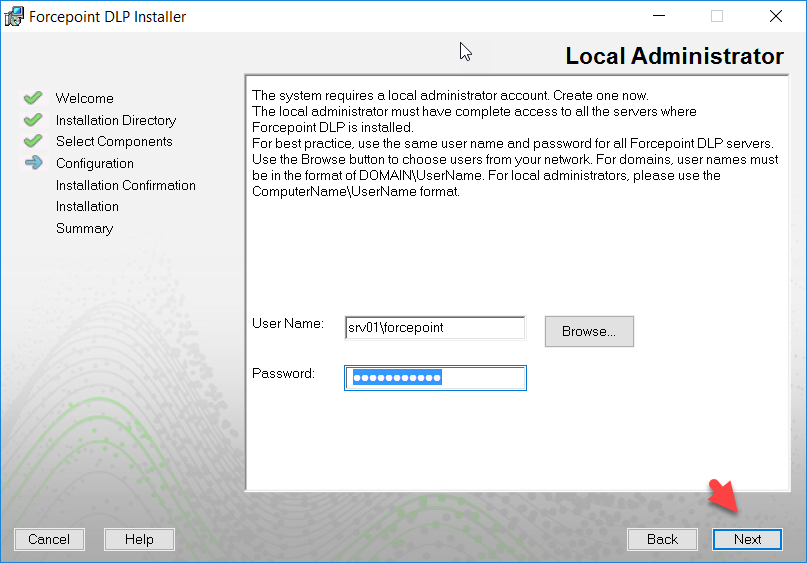Click the checkmark beside Select Components

tap(33, 141)
